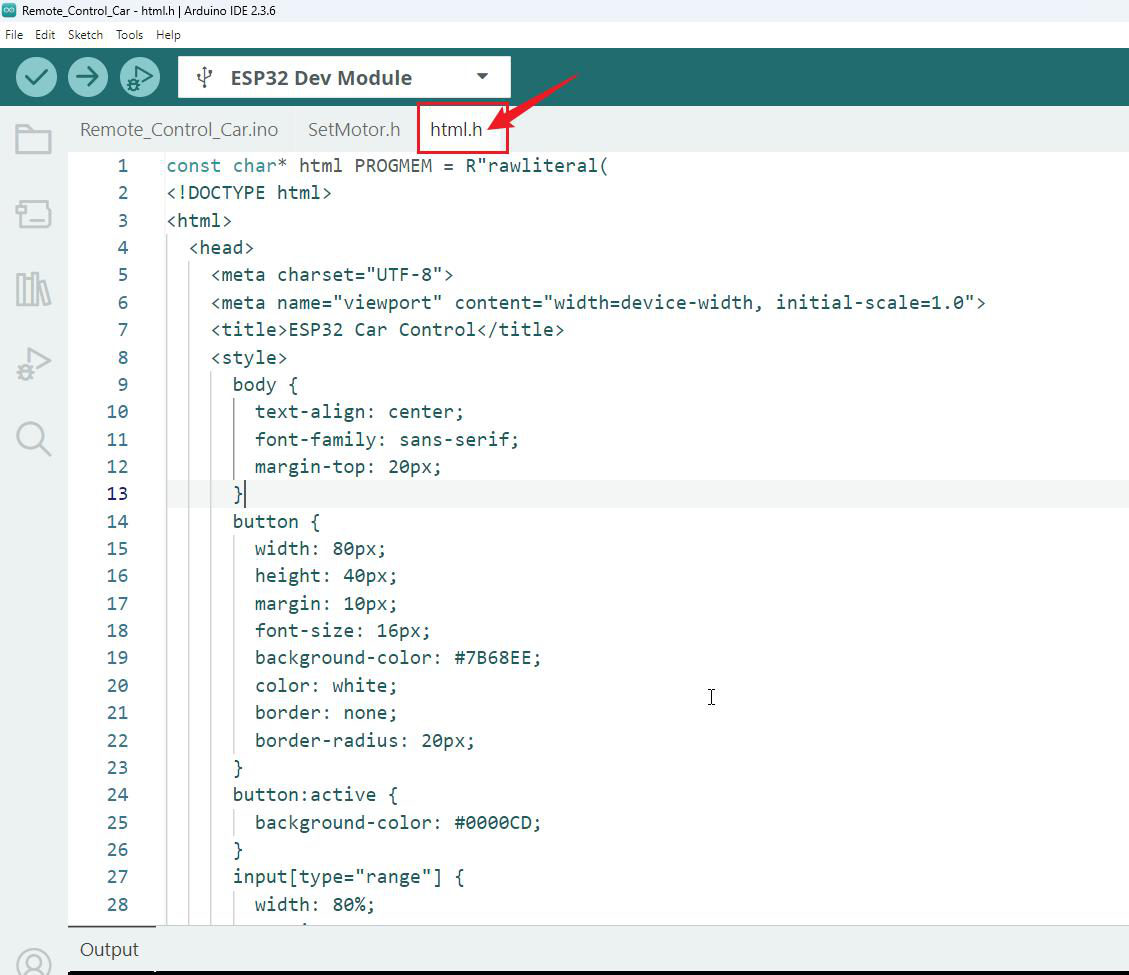
Task: Open the Tools menu
Action: (x=130, y=35)
